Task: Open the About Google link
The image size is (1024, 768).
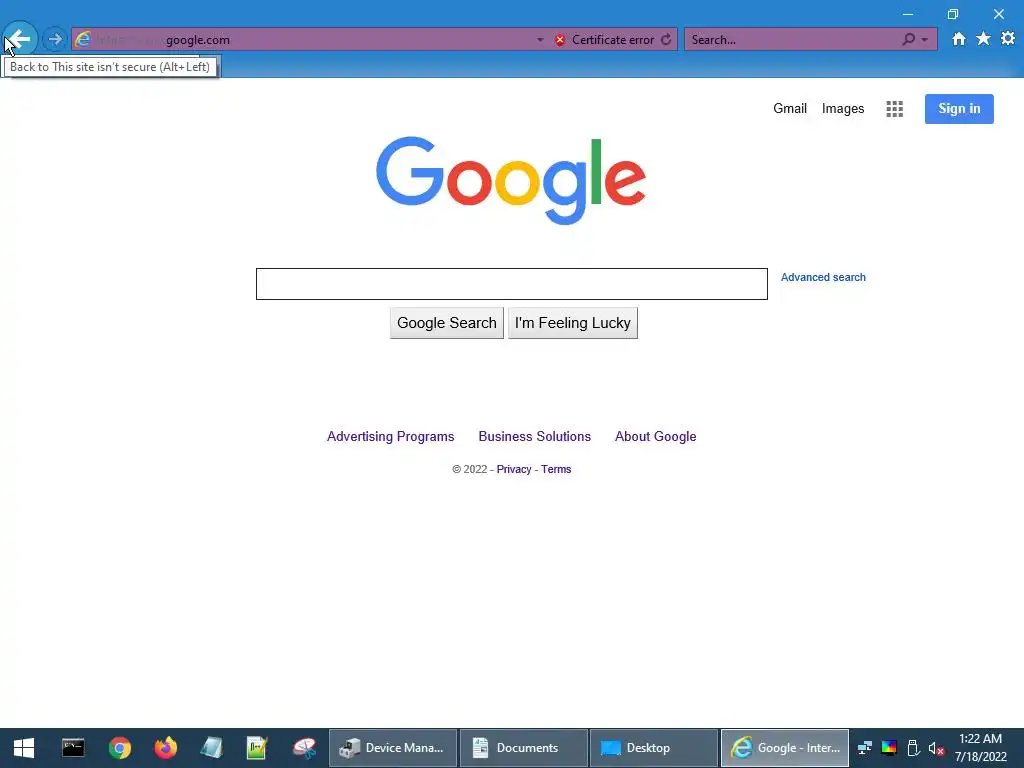Action: point(655,436)
